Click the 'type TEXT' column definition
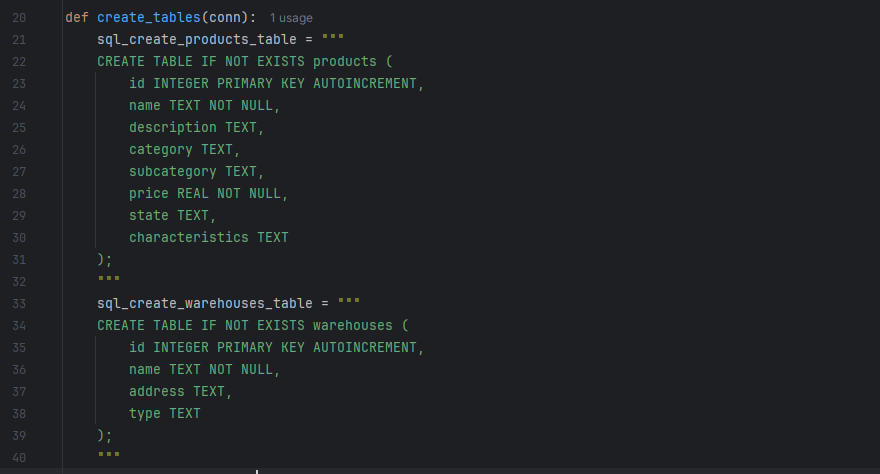This screenshot has width=880, height=474. click(x=164, y=413)
